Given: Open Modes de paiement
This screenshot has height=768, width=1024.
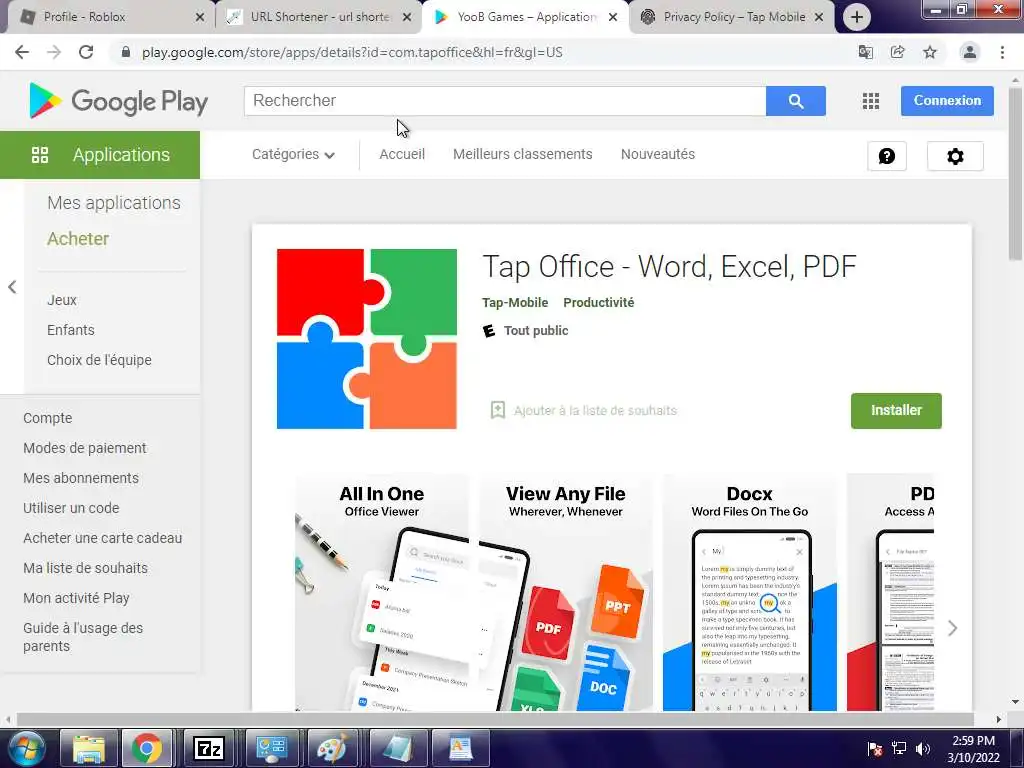Looking at the screenshot, I should [85, 448].
